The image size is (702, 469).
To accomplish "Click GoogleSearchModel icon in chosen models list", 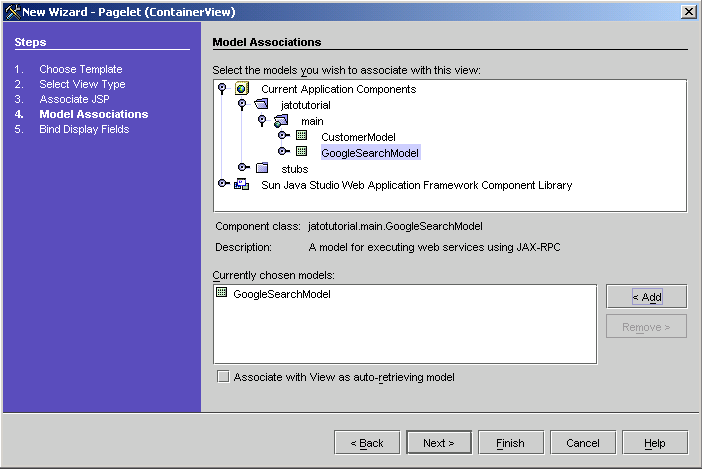I will coord(222,293).
